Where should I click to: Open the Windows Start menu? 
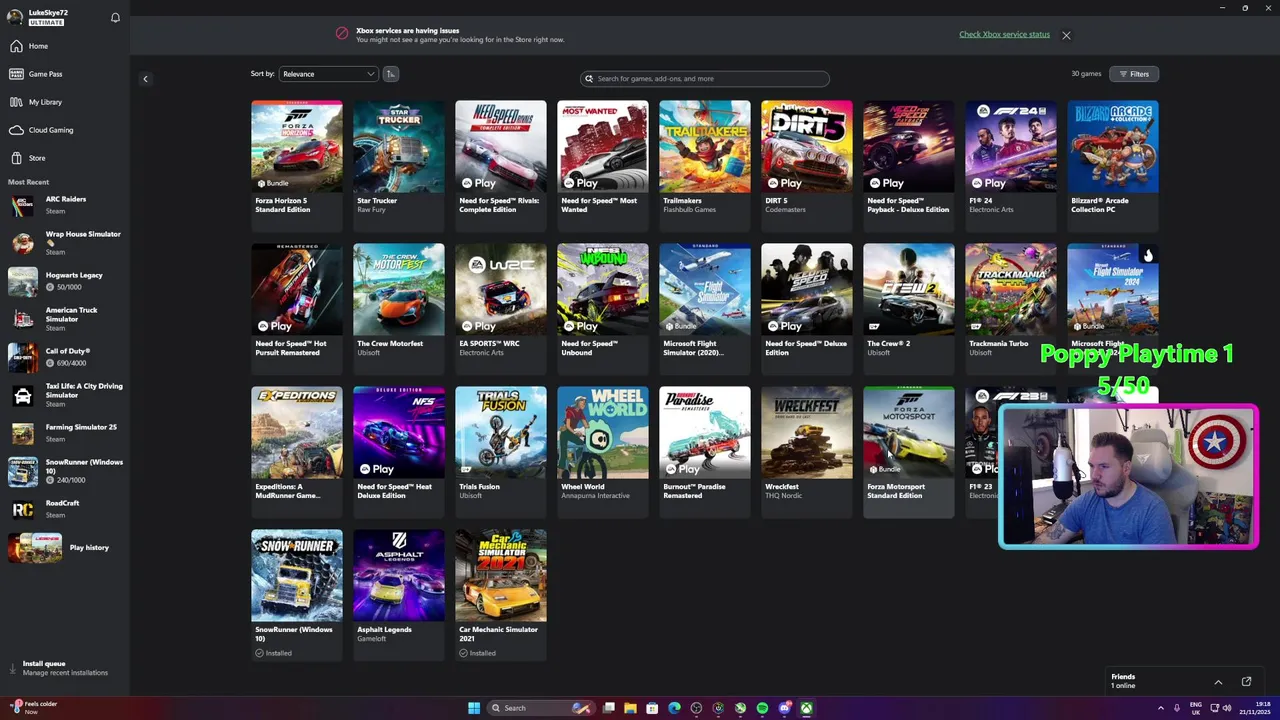tap(474, 708)
